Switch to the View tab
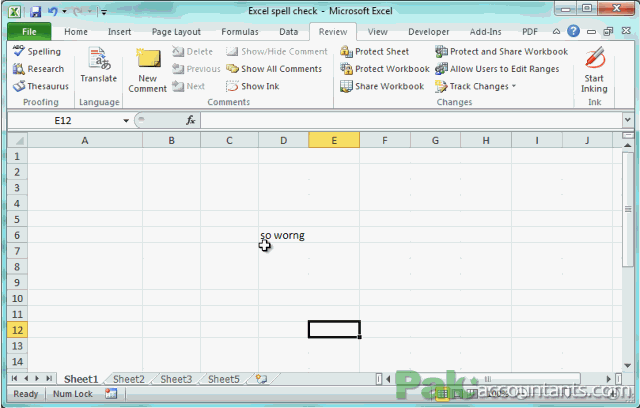 coord(377,31)
